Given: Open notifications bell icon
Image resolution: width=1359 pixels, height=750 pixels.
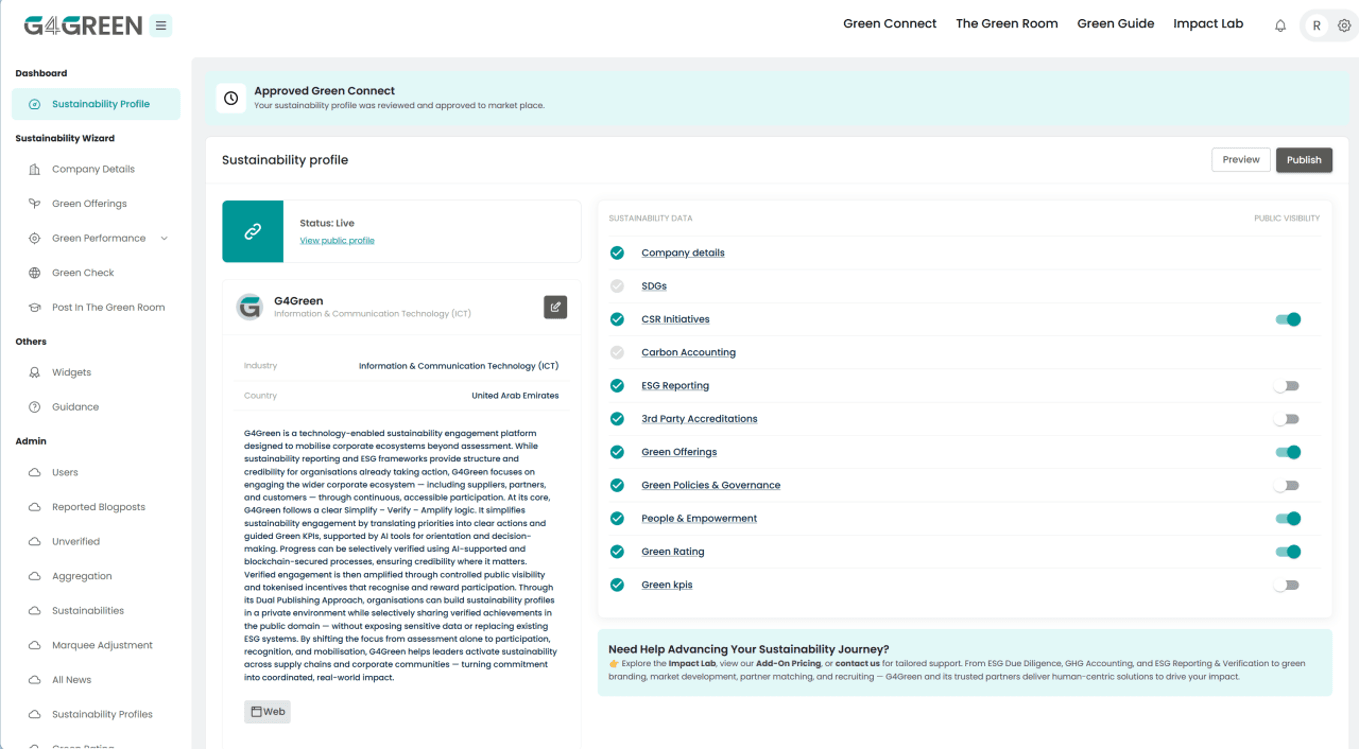Looking at the screenshot, I should 1280,26.
